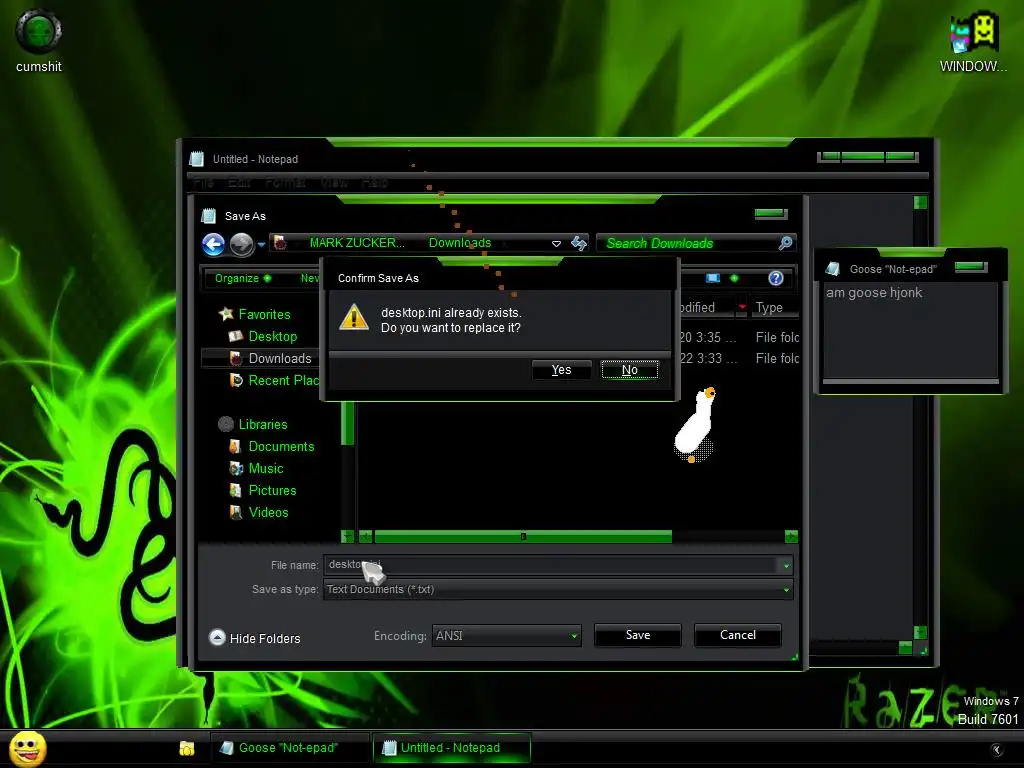Screen dimensions: 1024x768
Task: Click the Desktop folder icon in sidebar
Action: (x=236, y=336)
